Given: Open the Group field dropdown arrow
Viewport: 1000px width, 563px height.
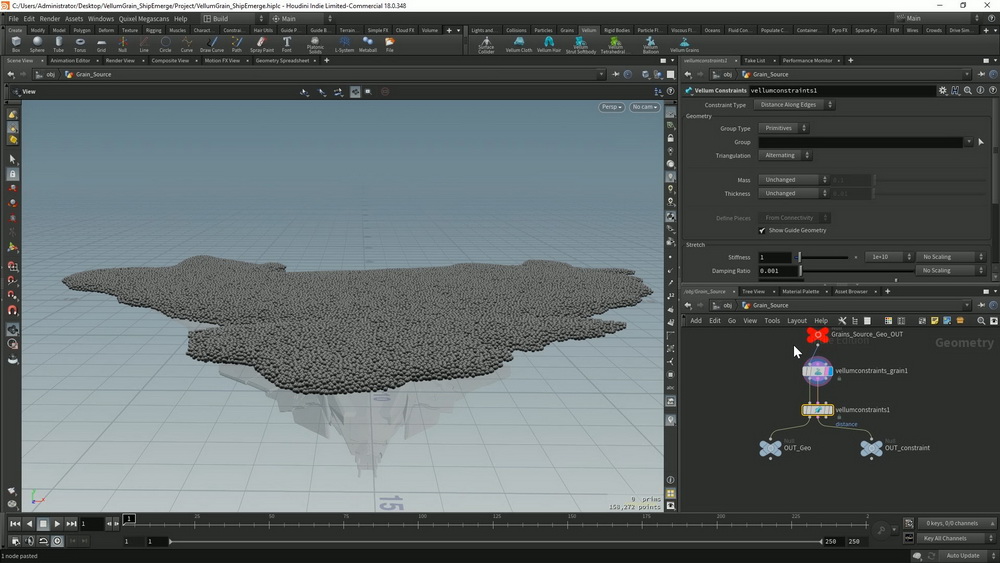Looking at the screenshot, I should [969, 142].
